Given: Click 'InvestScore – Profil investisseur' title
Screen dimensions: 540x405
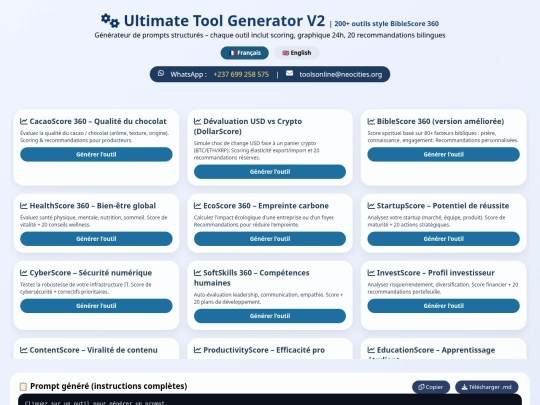Looking at the screenshot, I should point(436,273).
